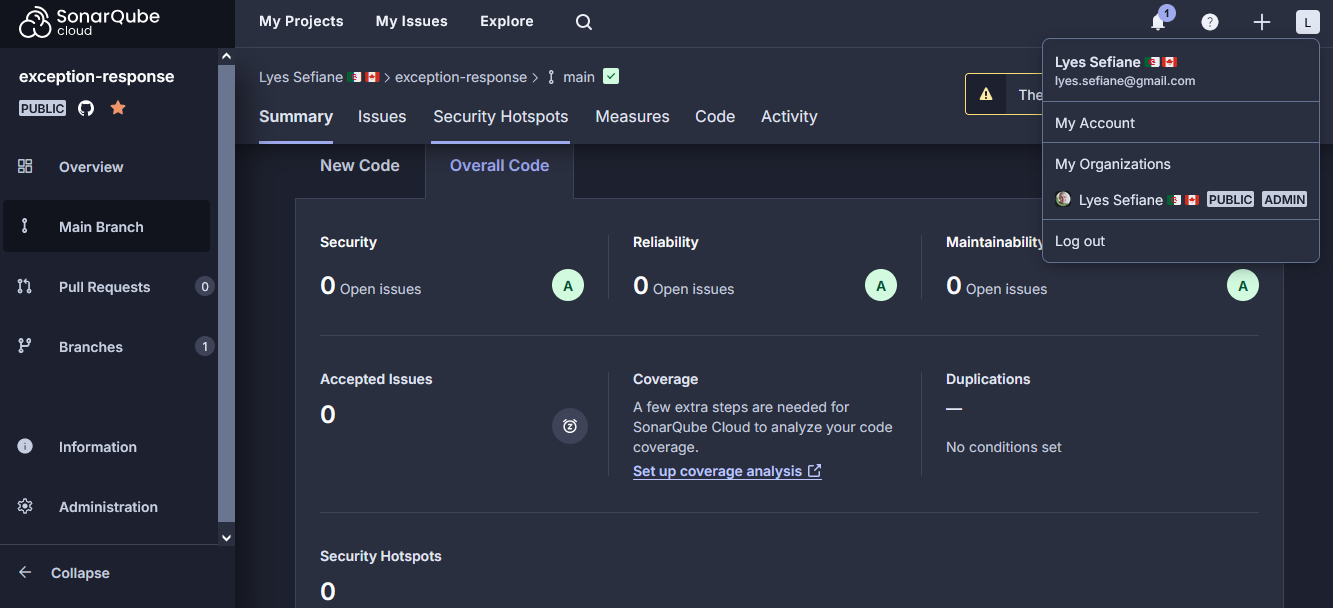Switch to the Security Hotspots tab
The height and width of the screenshot is (608, 1333).
(501, 116)
